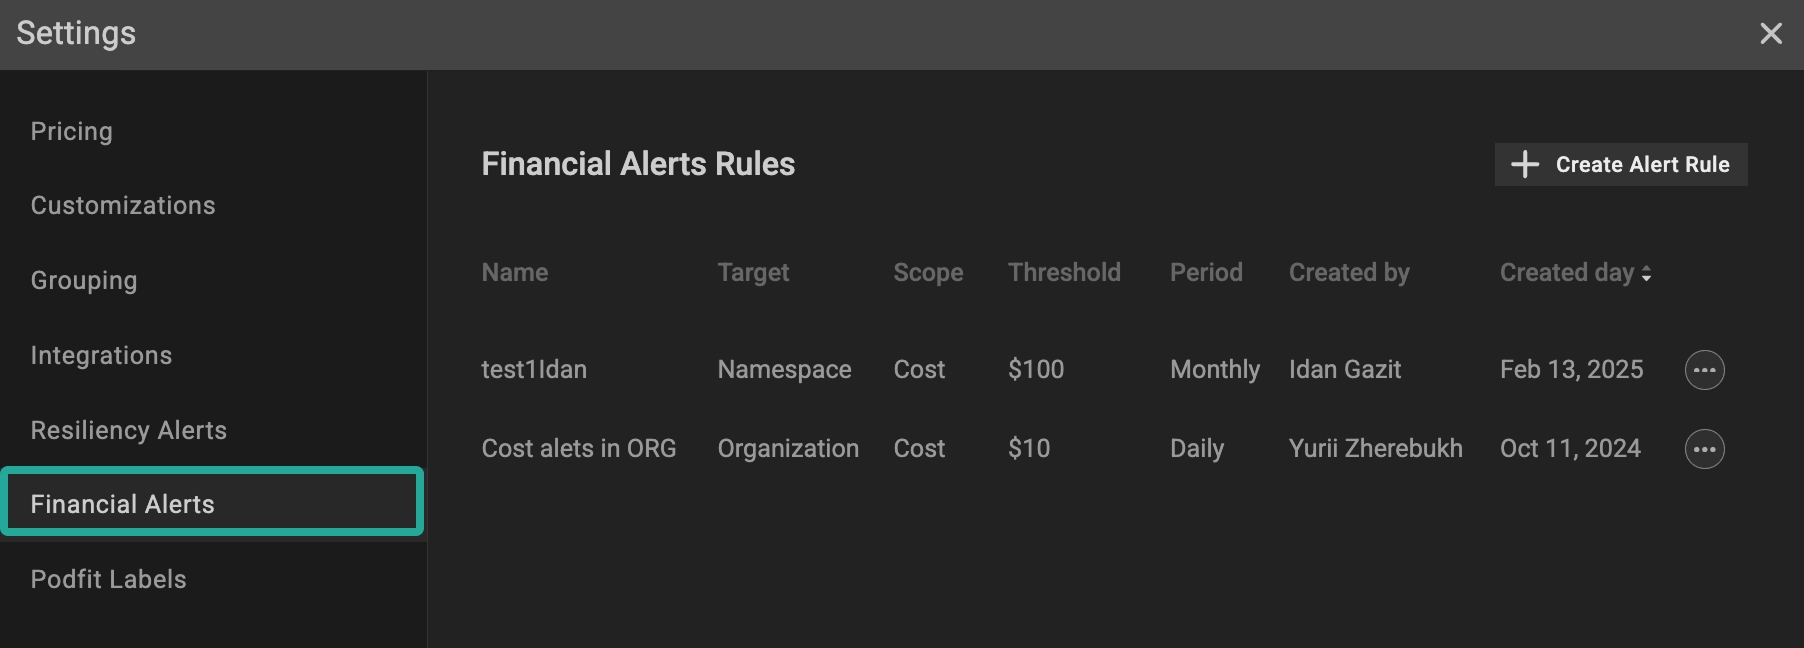The width and height of the screenshot is (1804, 648).
Task: Sort rules by Created day arrows
Action: click(x=1646, y=273)
